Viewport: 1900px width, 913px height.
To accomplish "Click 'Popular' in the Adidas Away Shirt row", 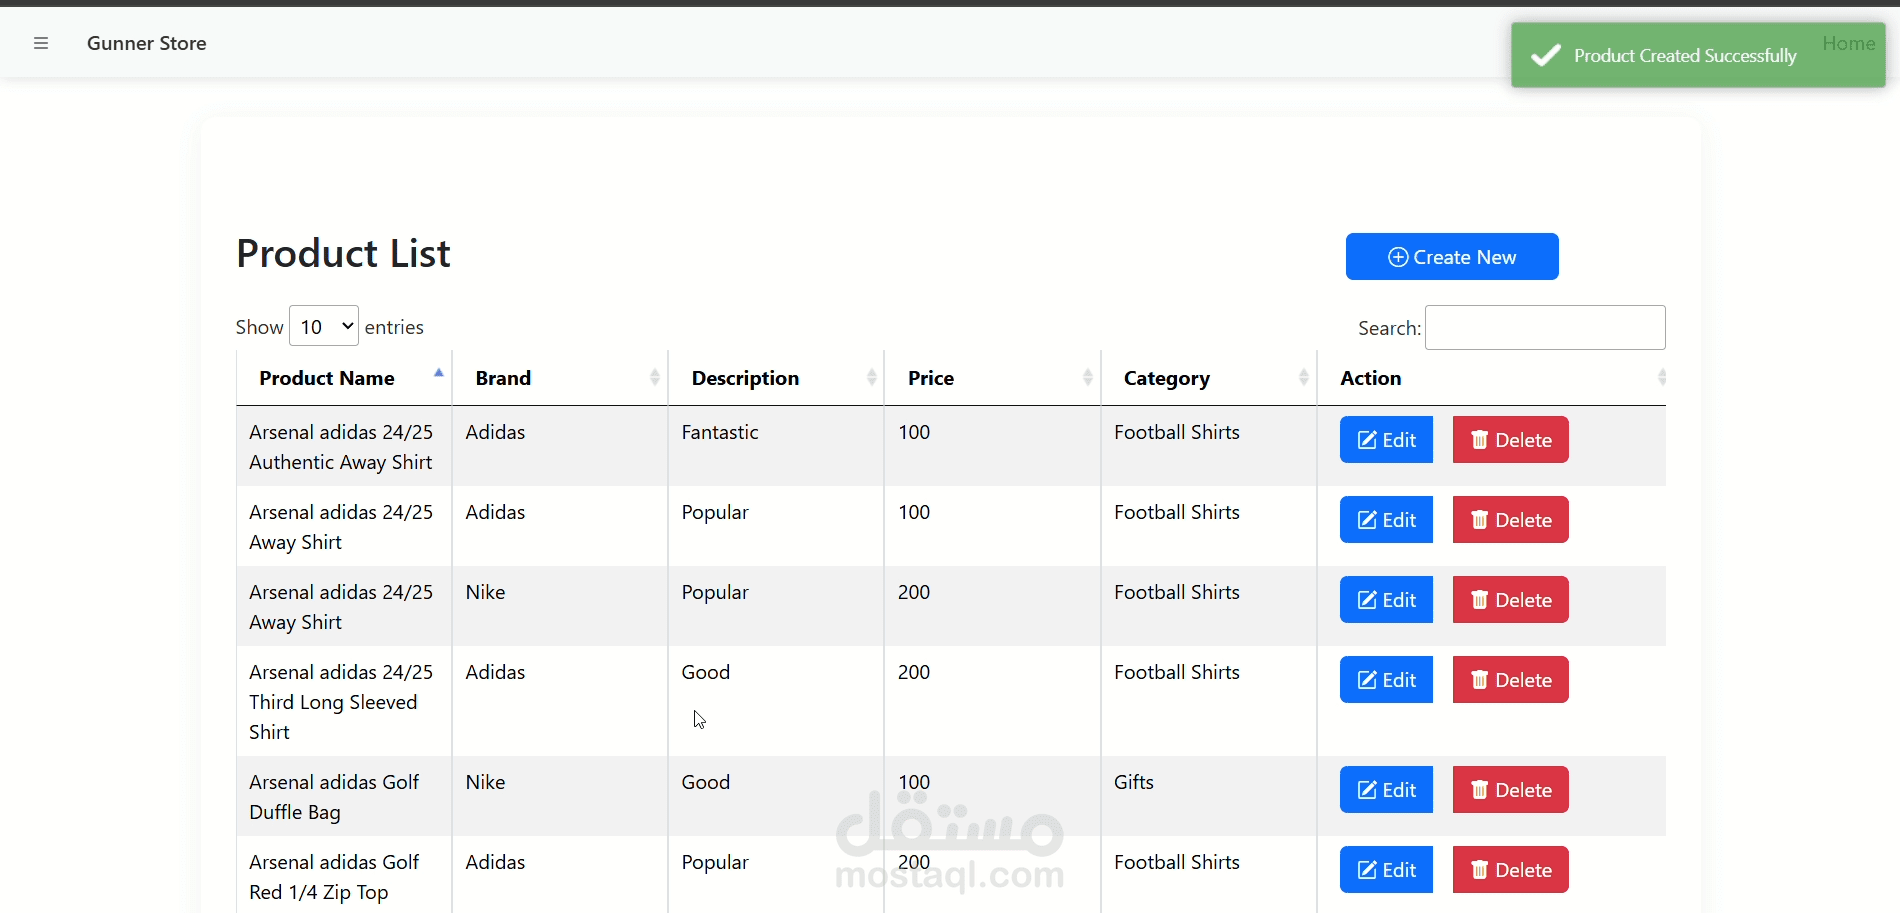I will [715, 513].
